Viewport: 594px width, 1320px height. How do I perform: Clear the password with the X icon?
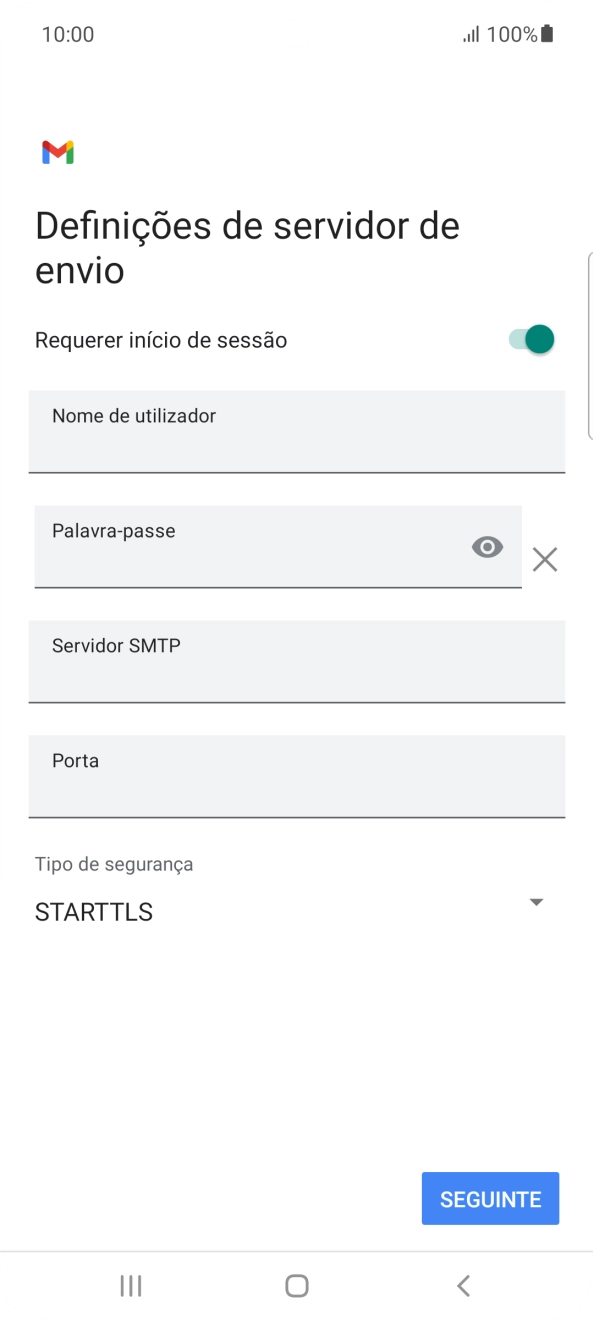coord(544,559)
